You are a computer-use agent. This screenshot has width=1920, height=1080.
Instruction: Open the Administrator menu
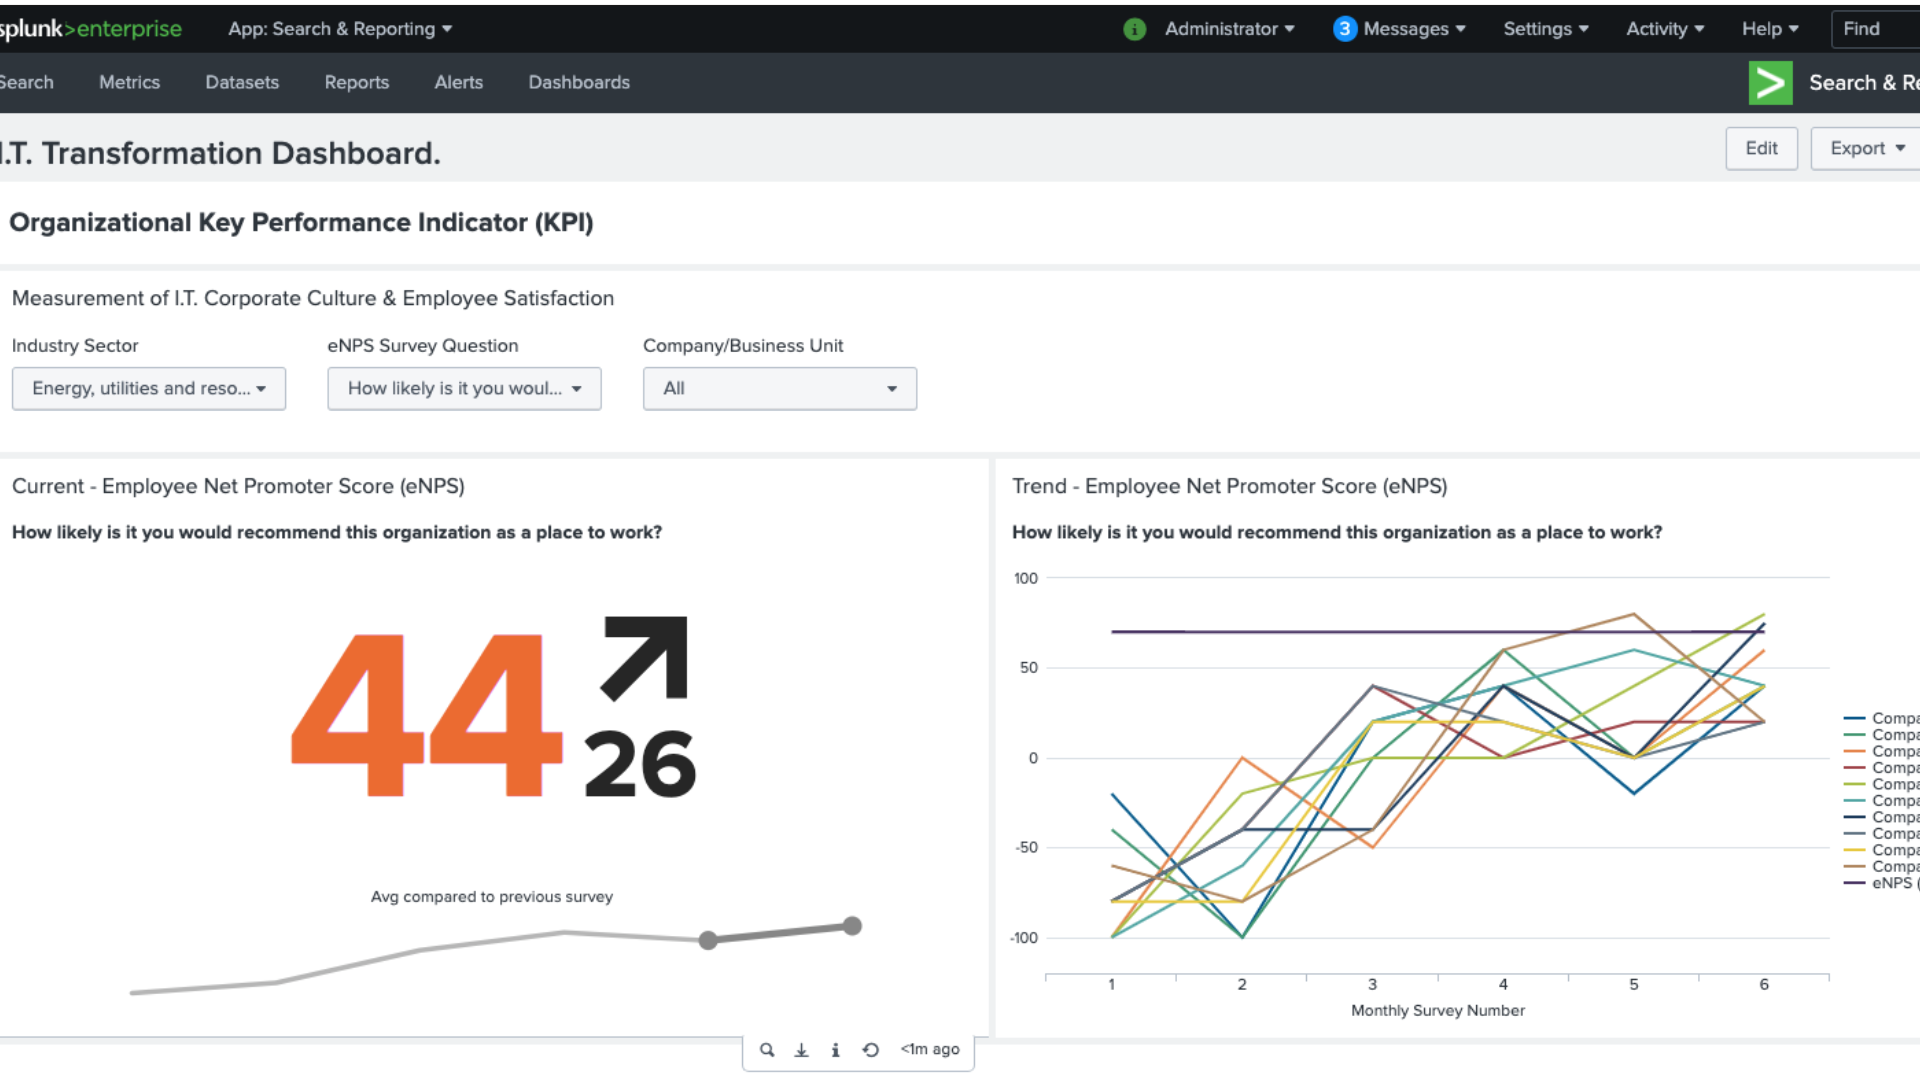(1229, 29)
